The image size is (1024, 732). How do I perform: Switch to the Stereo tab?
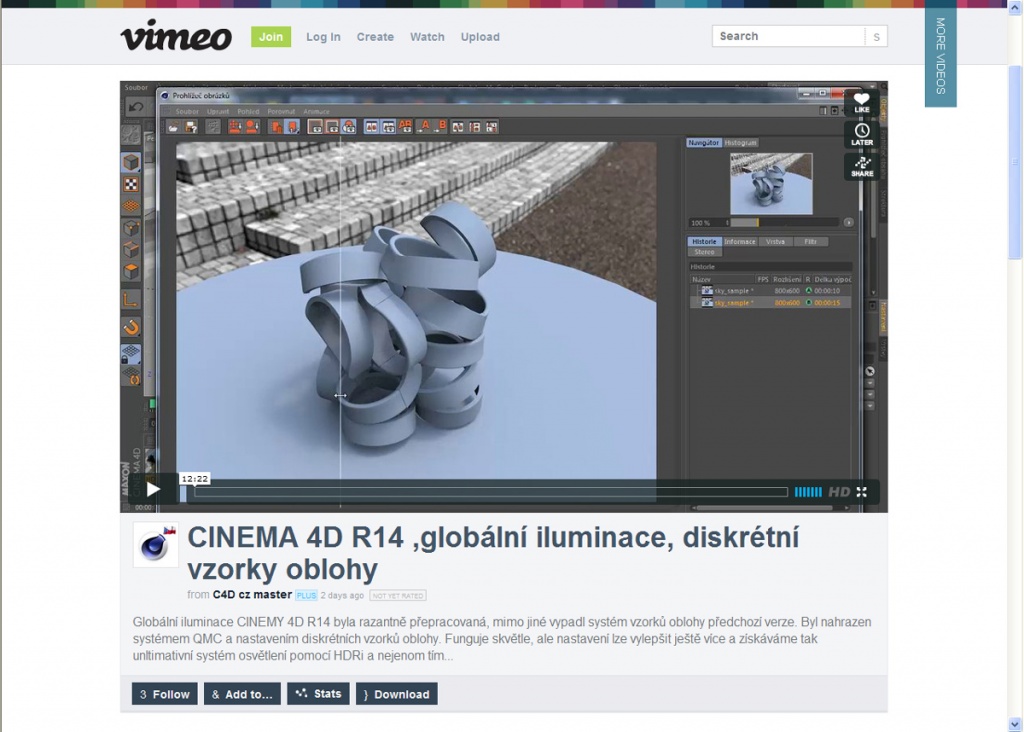(x=704, y=252)
